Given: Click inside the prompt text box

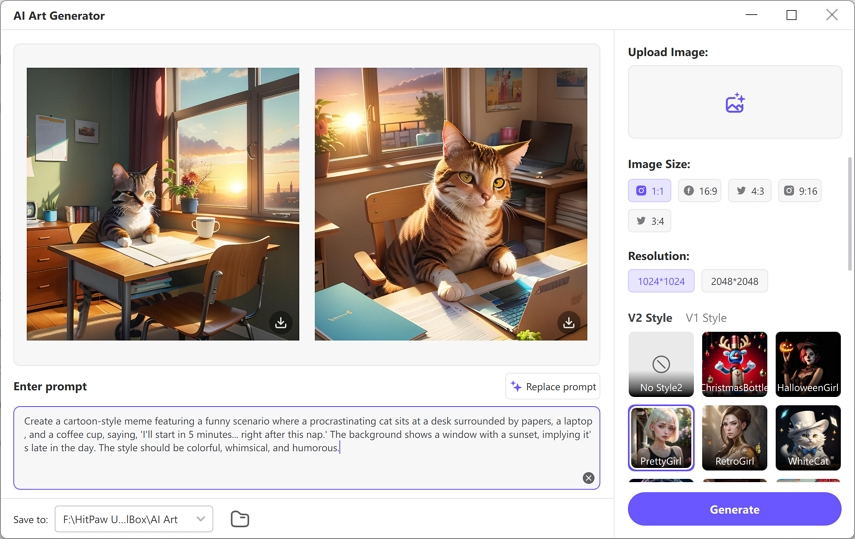Looking at the screenshot, I should (x=306, y=447).
